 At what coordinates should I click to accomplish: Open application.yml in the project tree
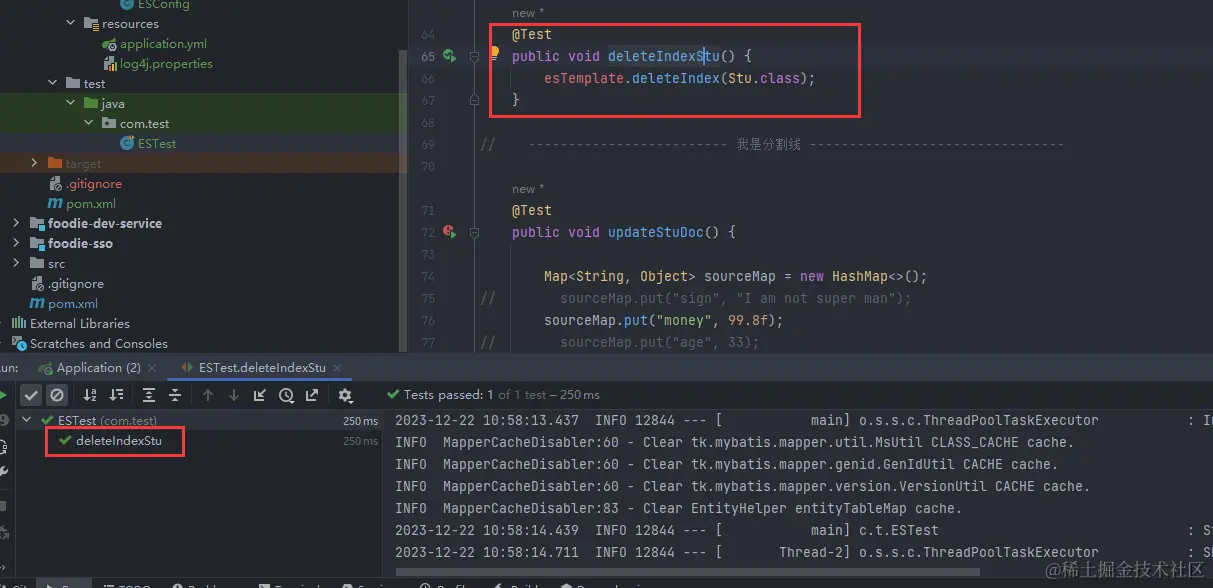(164, 44)
